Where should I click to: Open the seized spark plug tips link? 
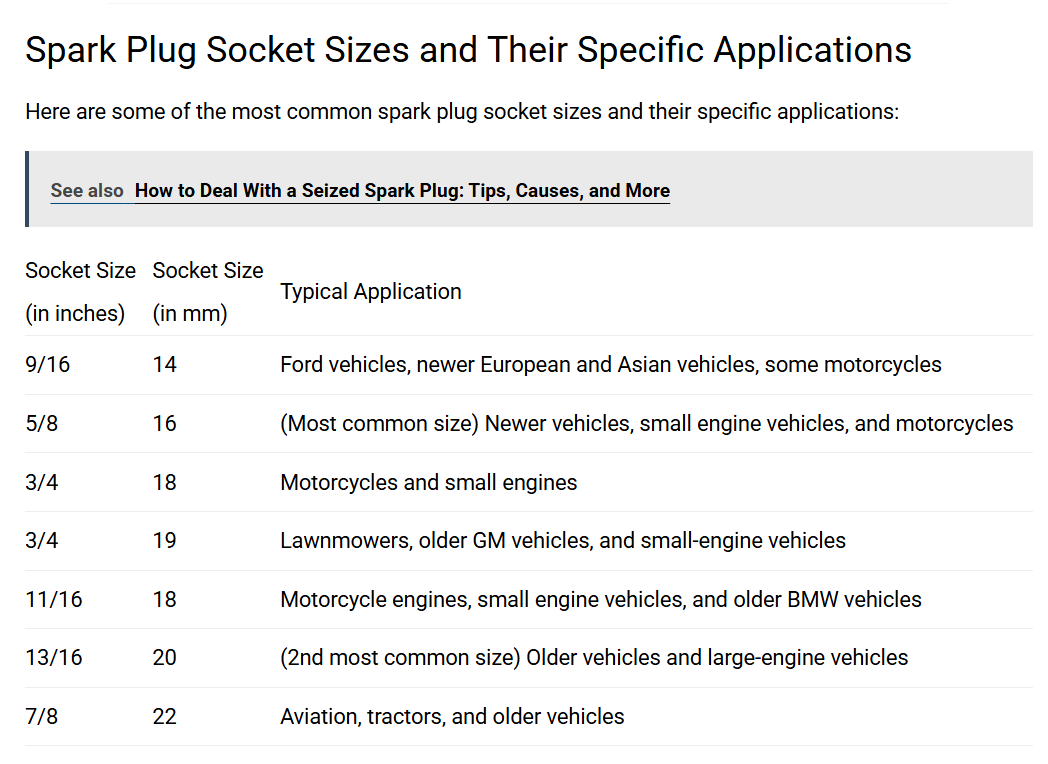pyautogui.click(x=402, y=190)
